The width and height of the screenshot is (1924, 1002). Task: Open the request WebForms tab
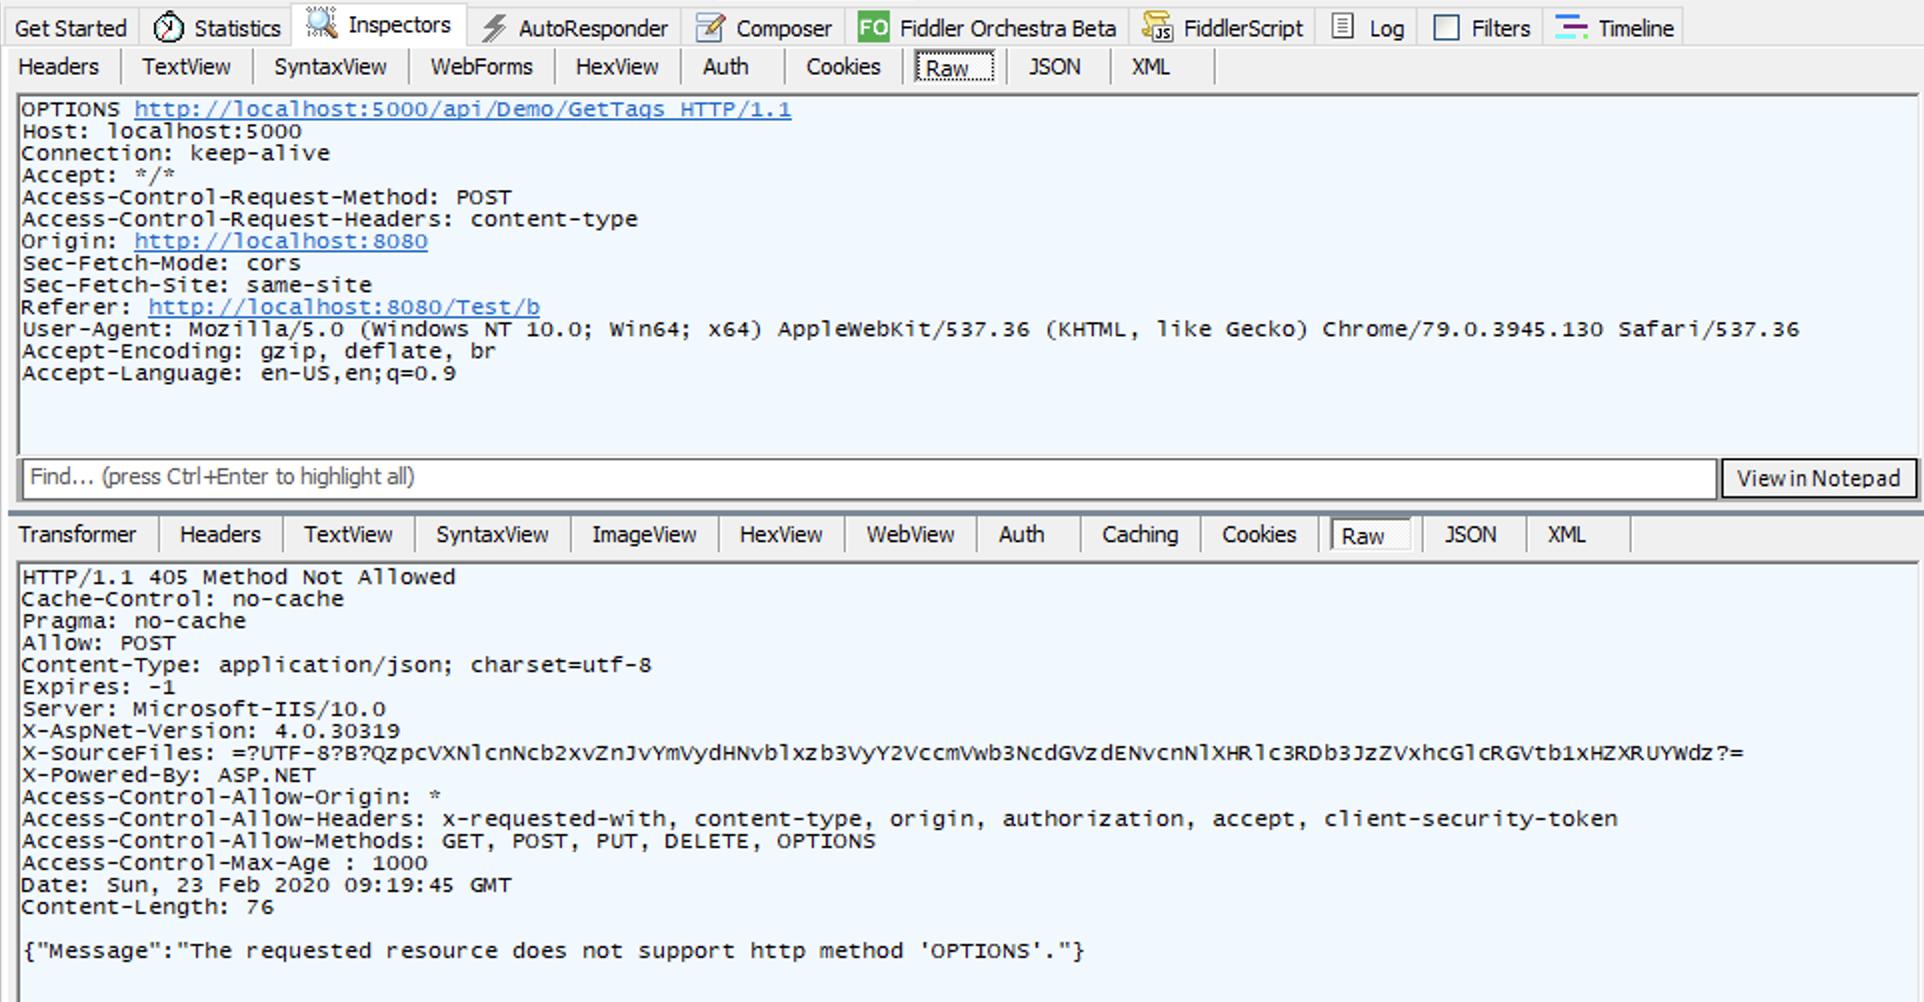pos(482,67)
